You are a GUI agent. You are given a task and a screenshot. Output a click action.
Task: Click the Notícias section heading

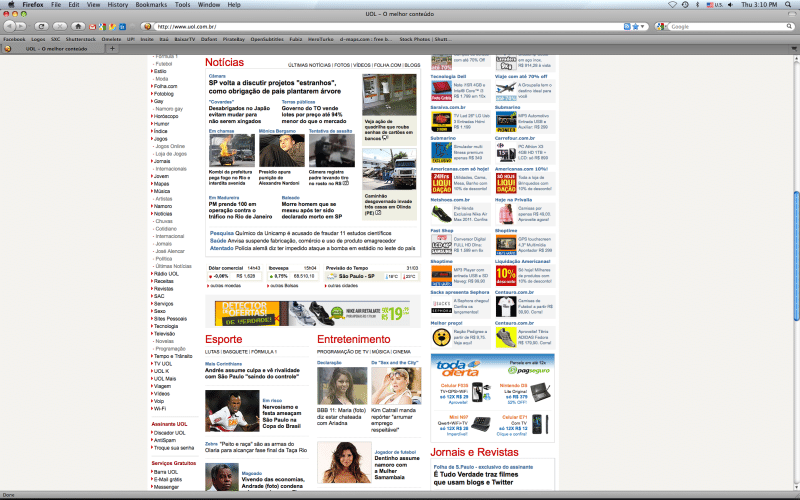pos(224,62)
